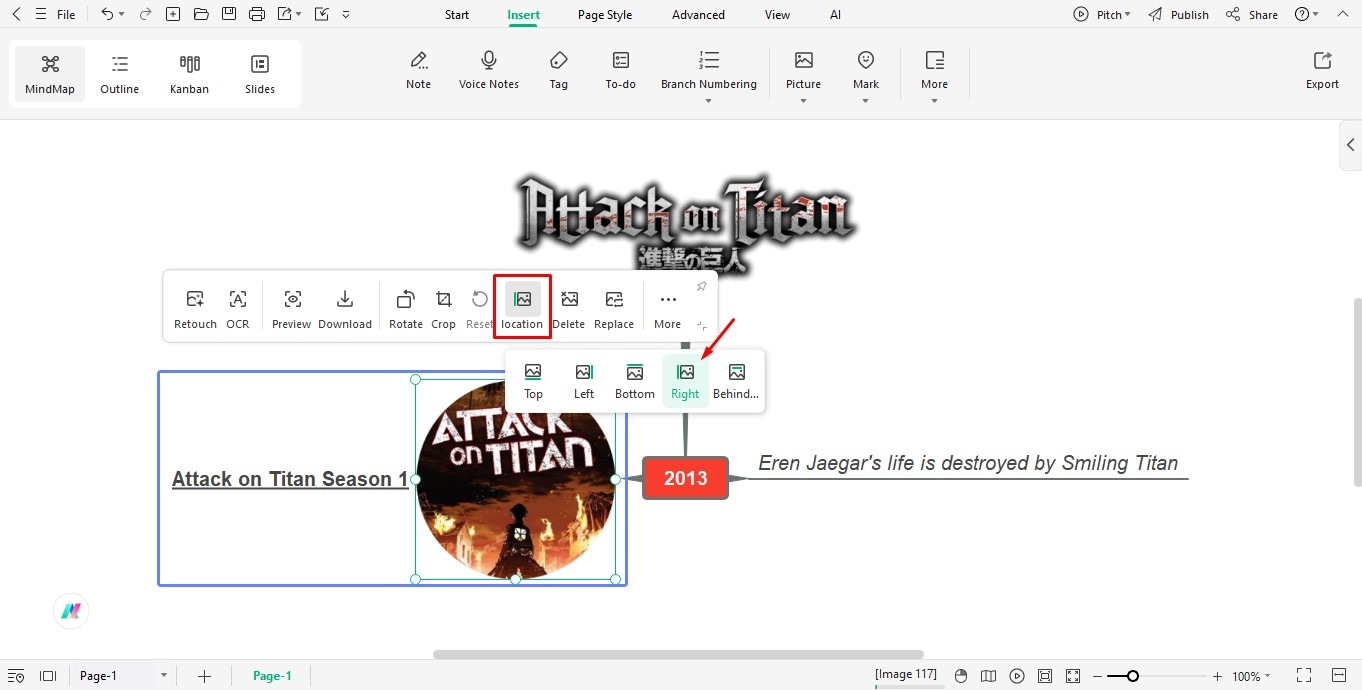Switch to the Insert tab
This screenshot has height=690, width=1362.
pos(523,15)
